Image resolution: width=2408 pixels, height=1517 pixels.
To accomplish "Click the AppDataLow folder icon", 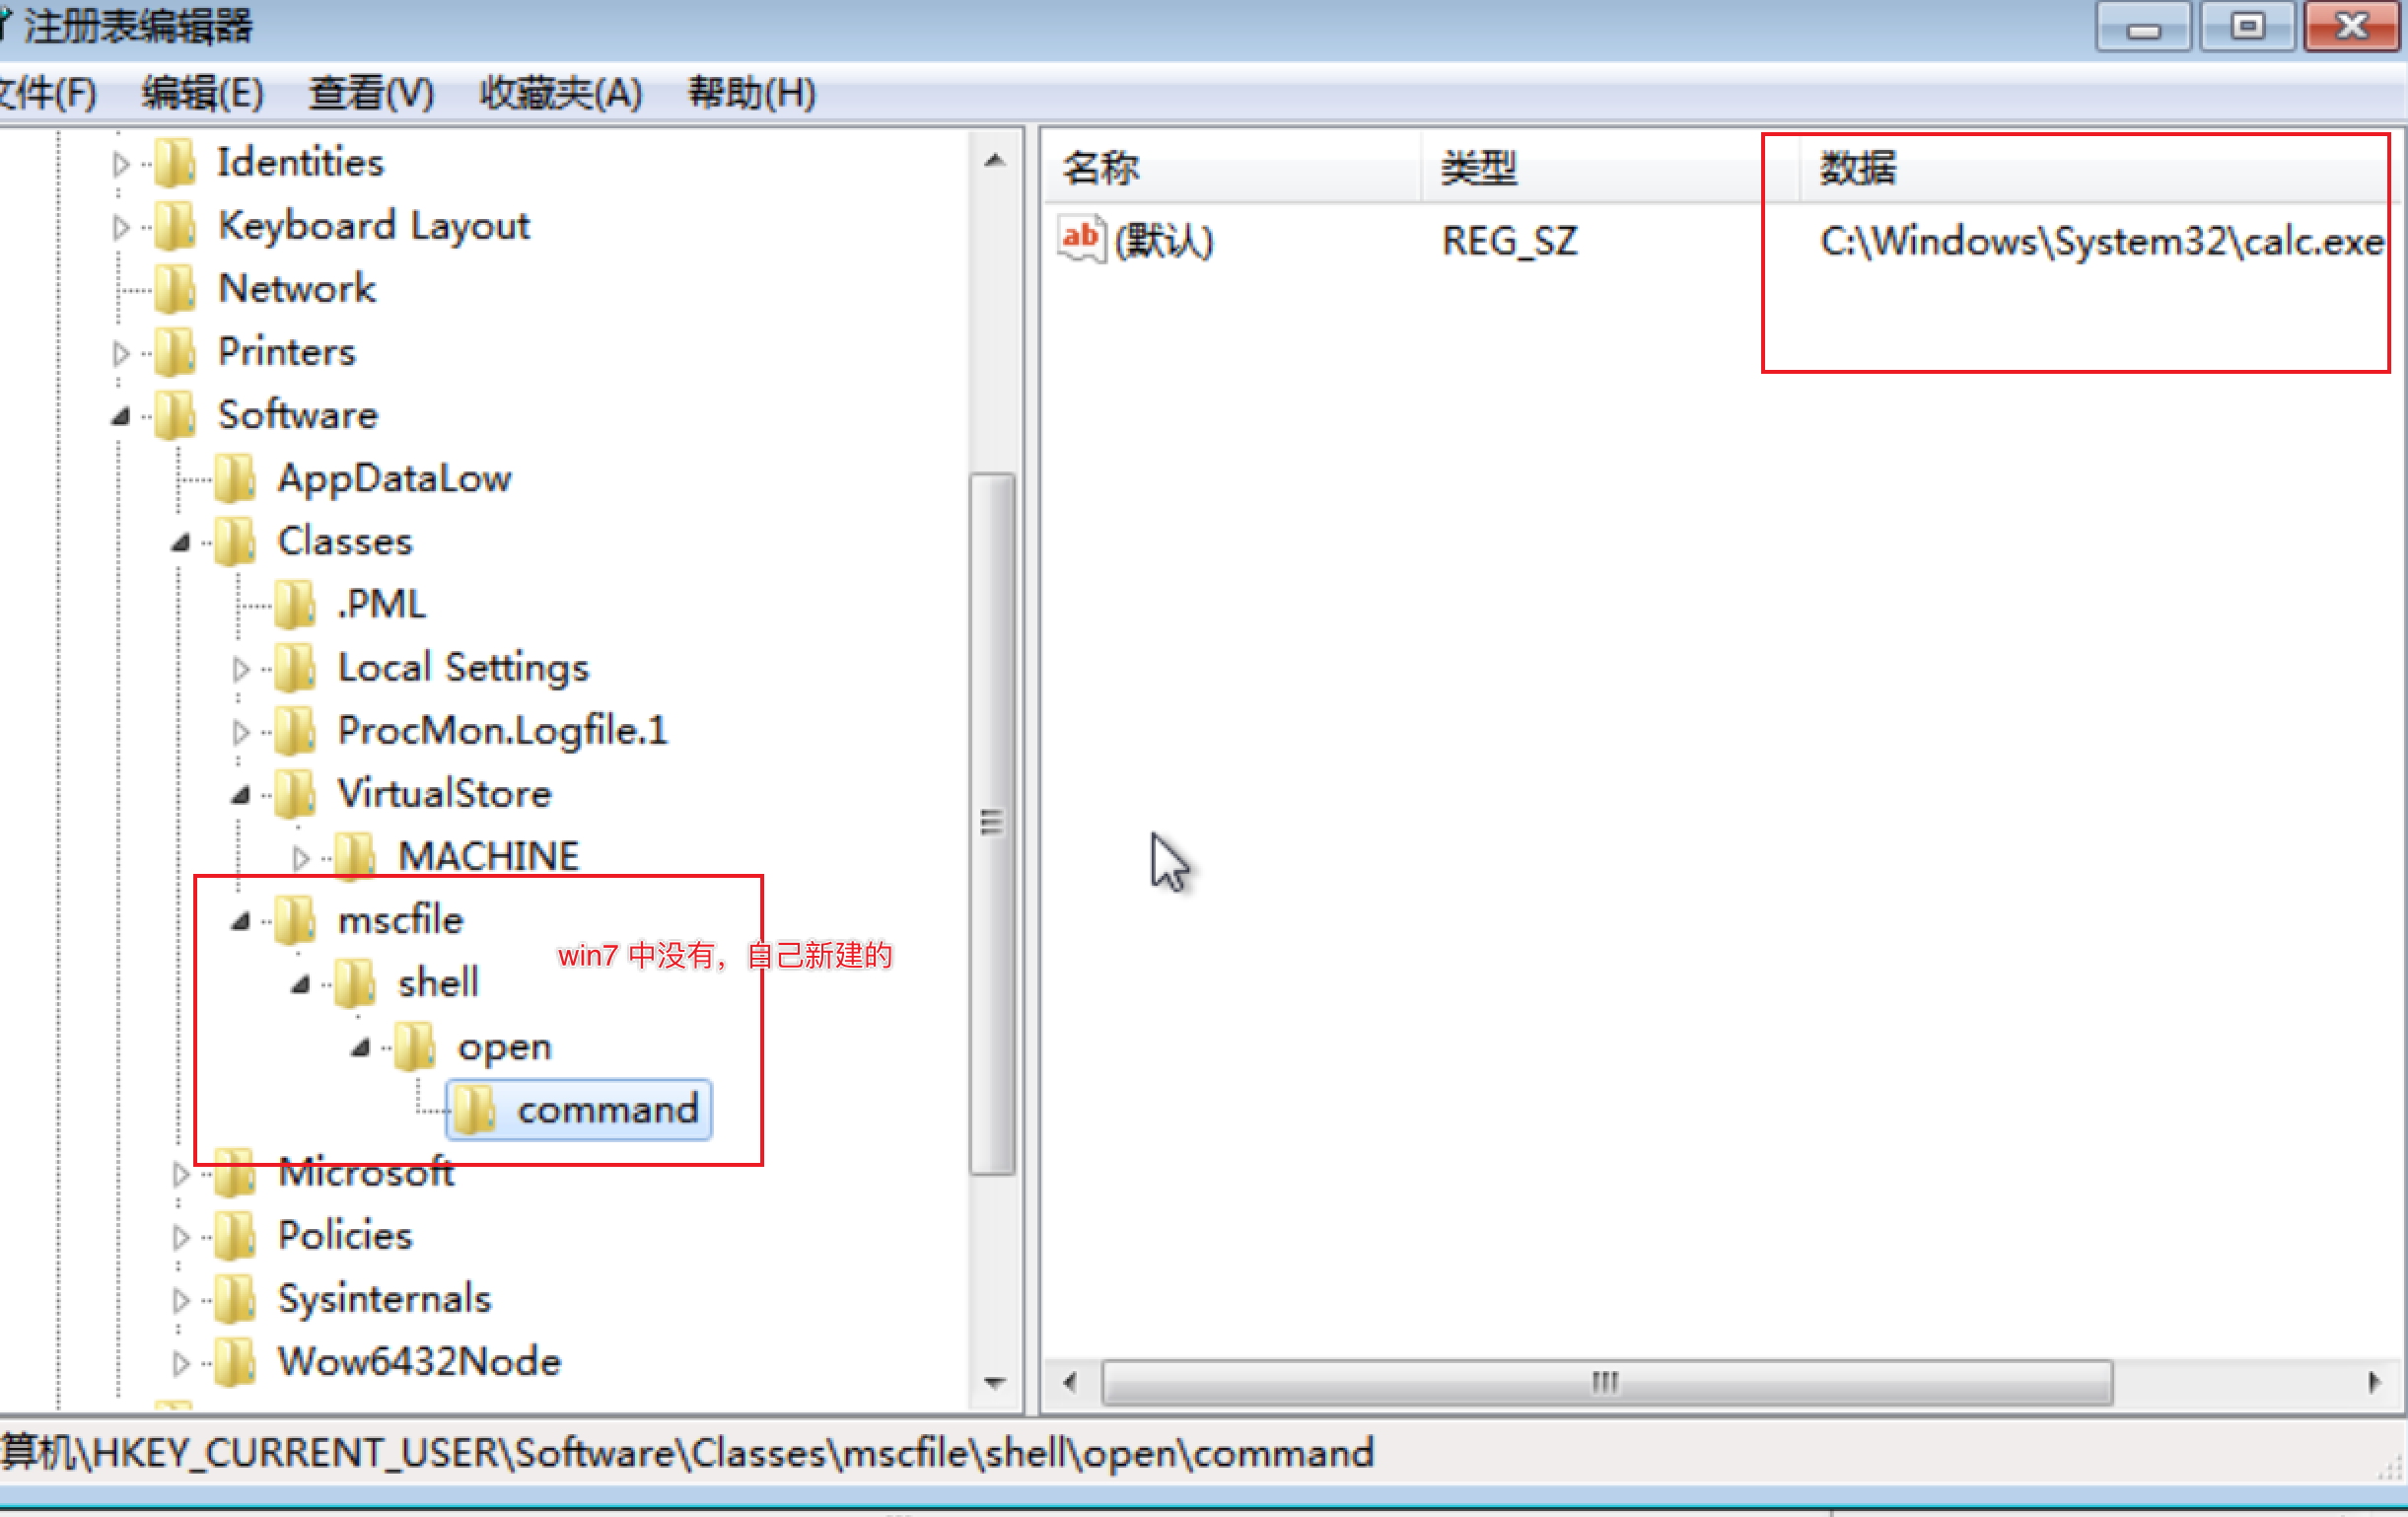I will point(235,478).
